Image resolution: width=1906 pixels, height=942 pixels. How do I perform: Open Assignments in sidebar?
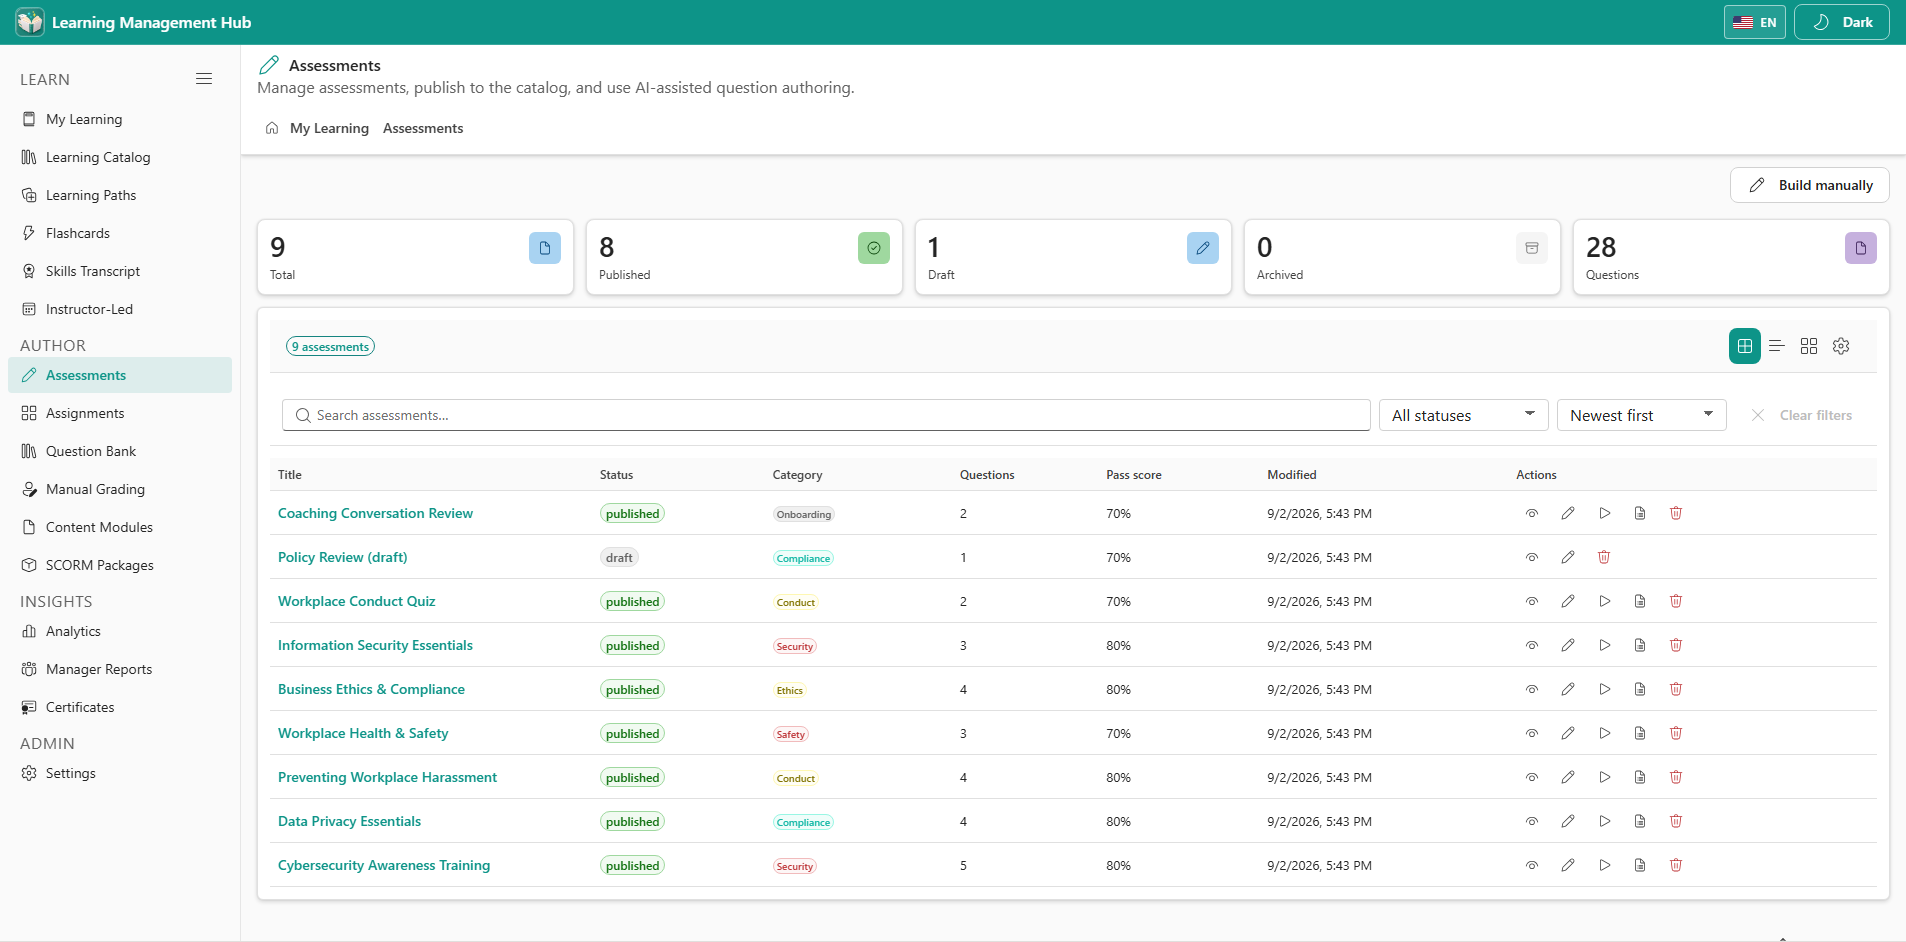pos(120,413)
